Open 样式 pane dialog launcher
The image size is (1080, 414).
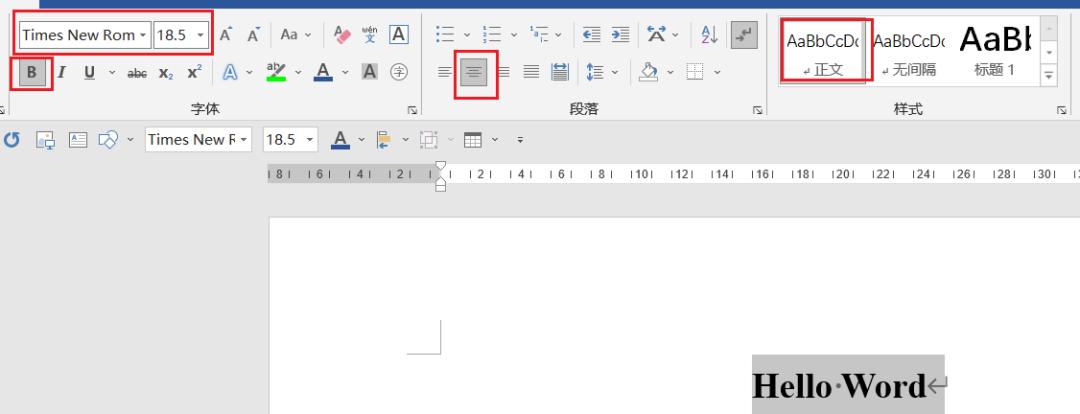[1061, 110]
